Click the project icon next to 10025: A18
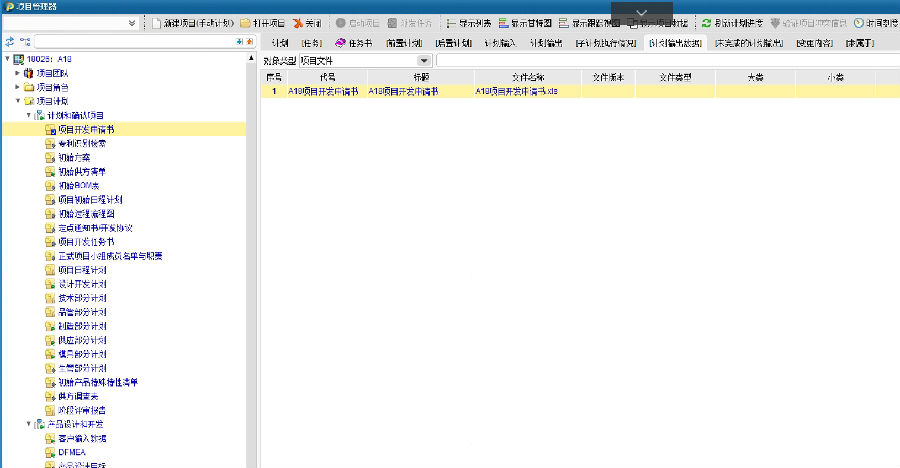 pyautogui.click(x=18, y=59)
